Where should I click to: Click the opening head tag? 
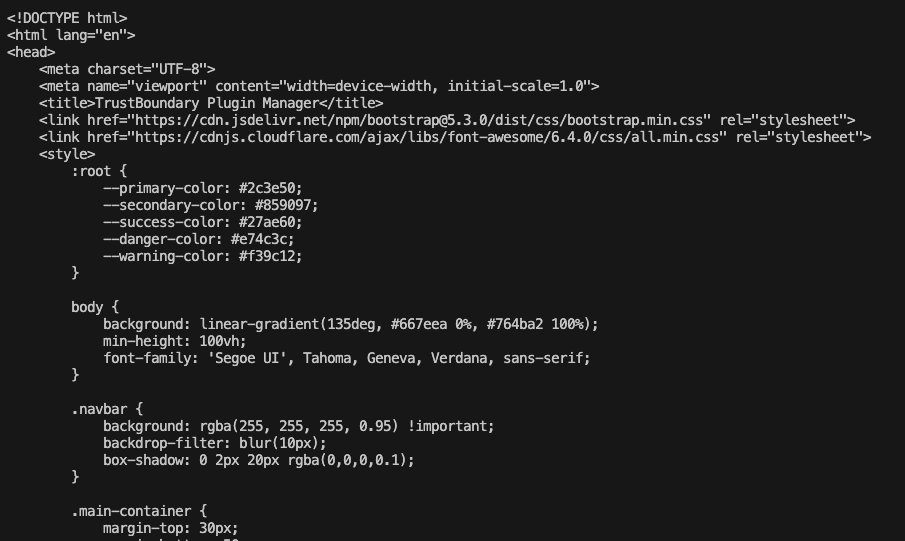31,52
